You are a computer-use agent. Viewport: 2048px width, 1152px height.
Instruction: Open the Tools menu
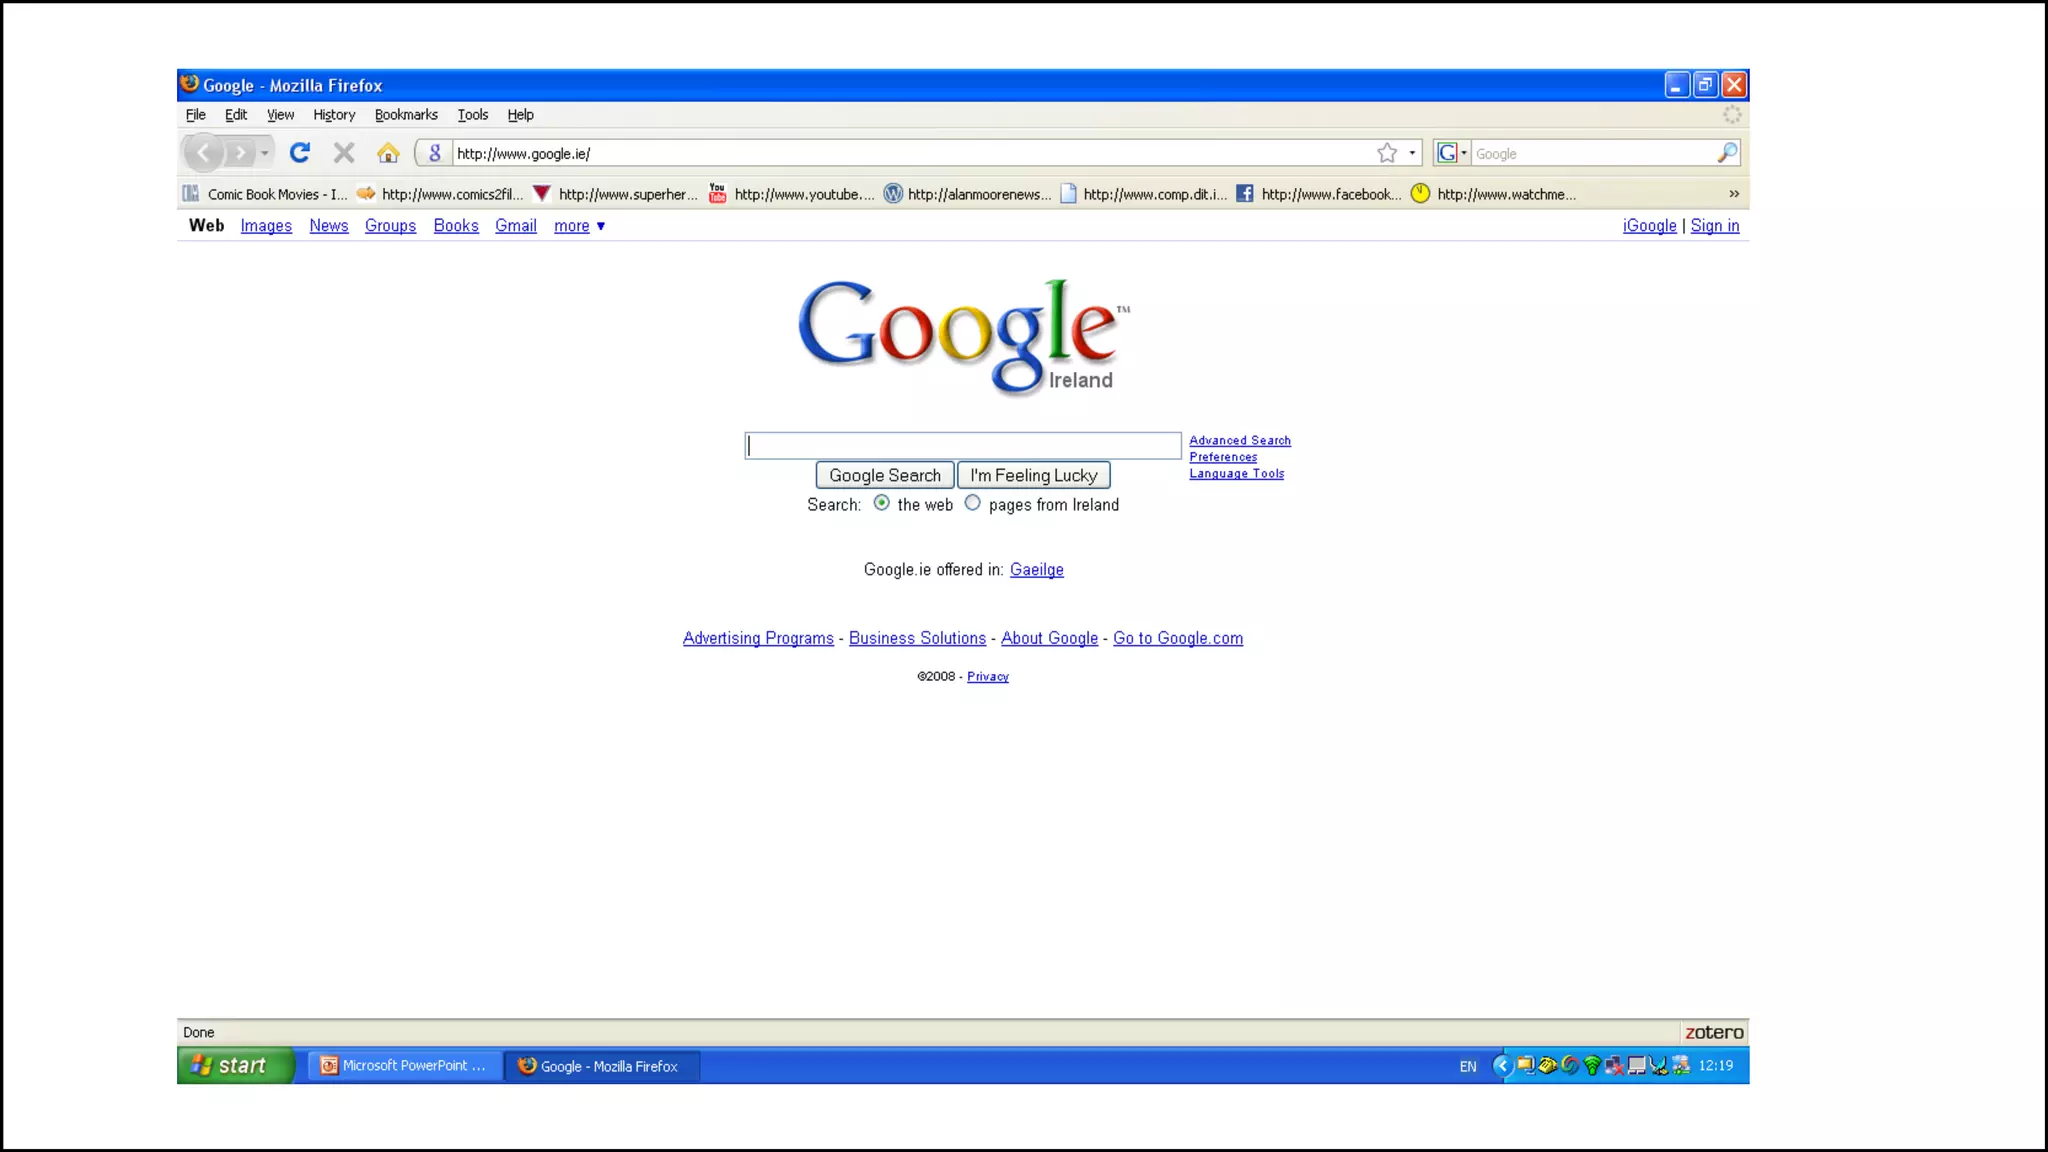(472, 115)
